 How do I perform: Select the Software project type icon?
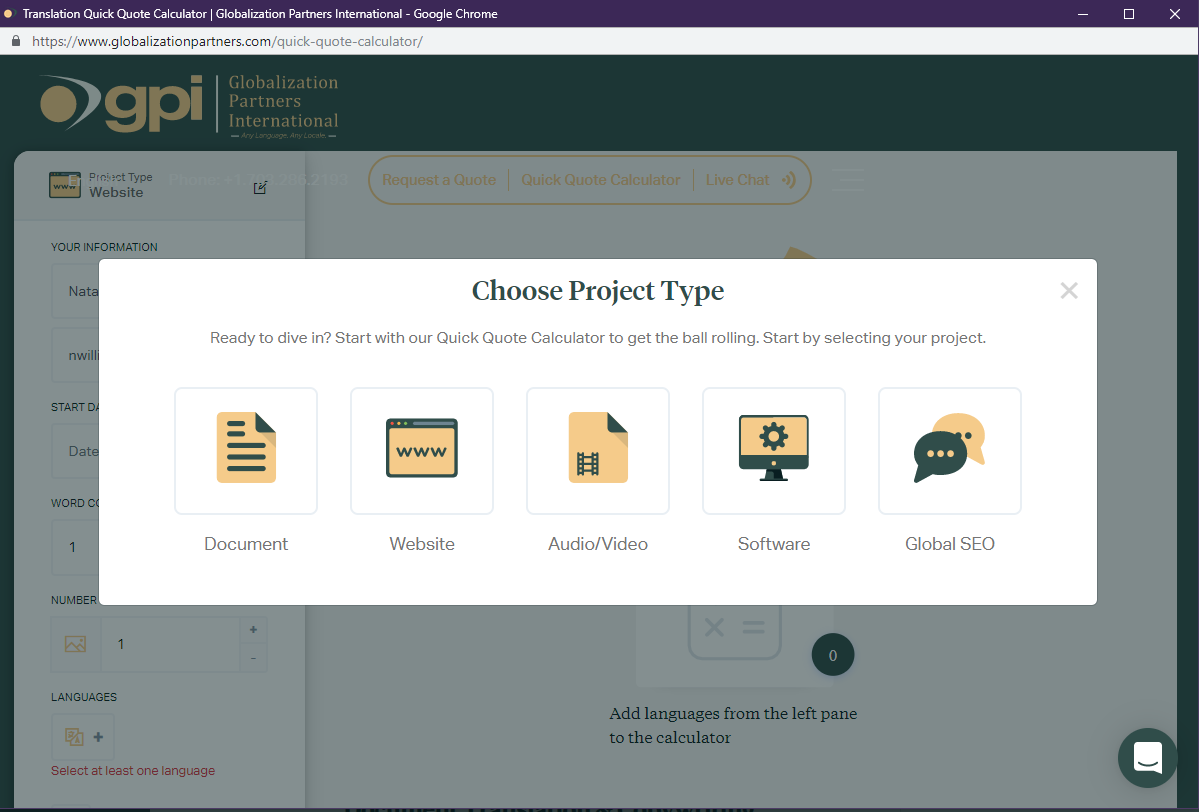(x=773, y=450)
